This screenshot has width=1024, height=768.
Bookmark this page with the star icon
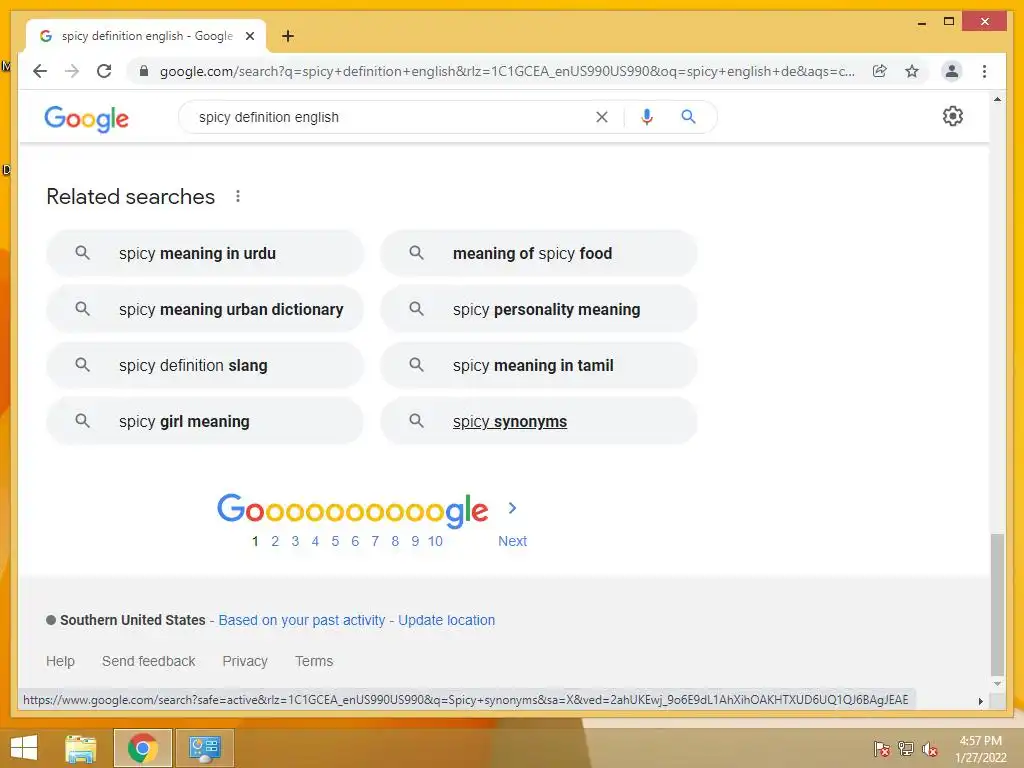912,71
